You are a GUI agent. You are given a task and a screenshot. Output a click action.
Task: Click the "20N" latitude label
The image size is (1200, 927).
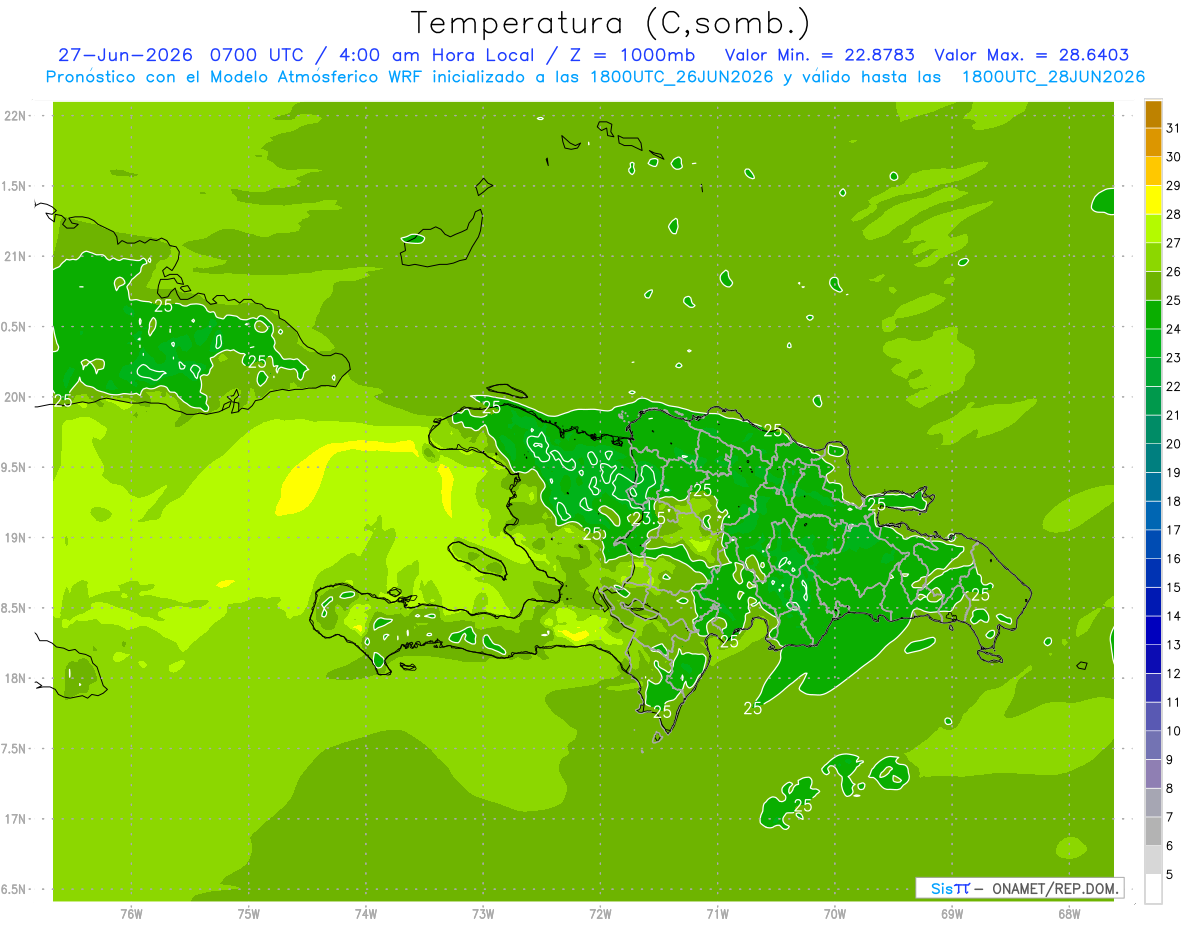click(x=16, y=398)
